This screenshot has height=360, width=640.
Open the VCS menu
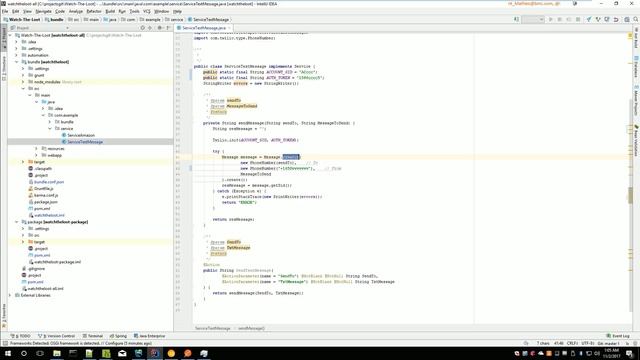147,11
